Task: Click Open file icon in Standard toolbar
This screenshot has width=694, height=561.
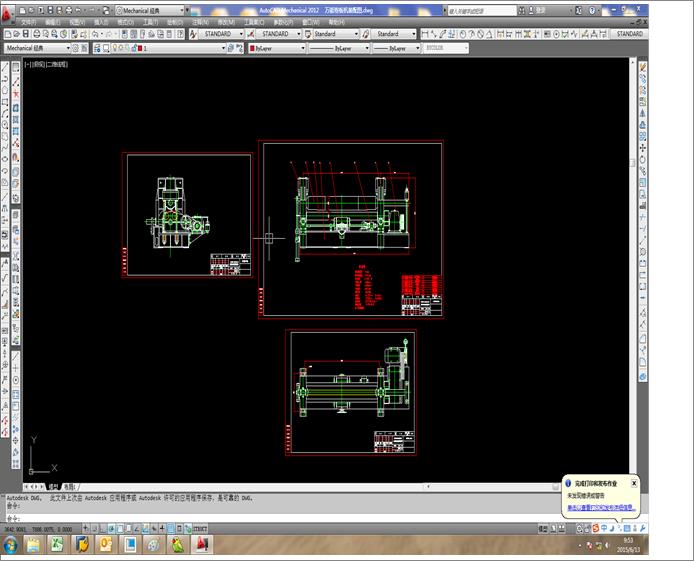Action: coord(16,34)
